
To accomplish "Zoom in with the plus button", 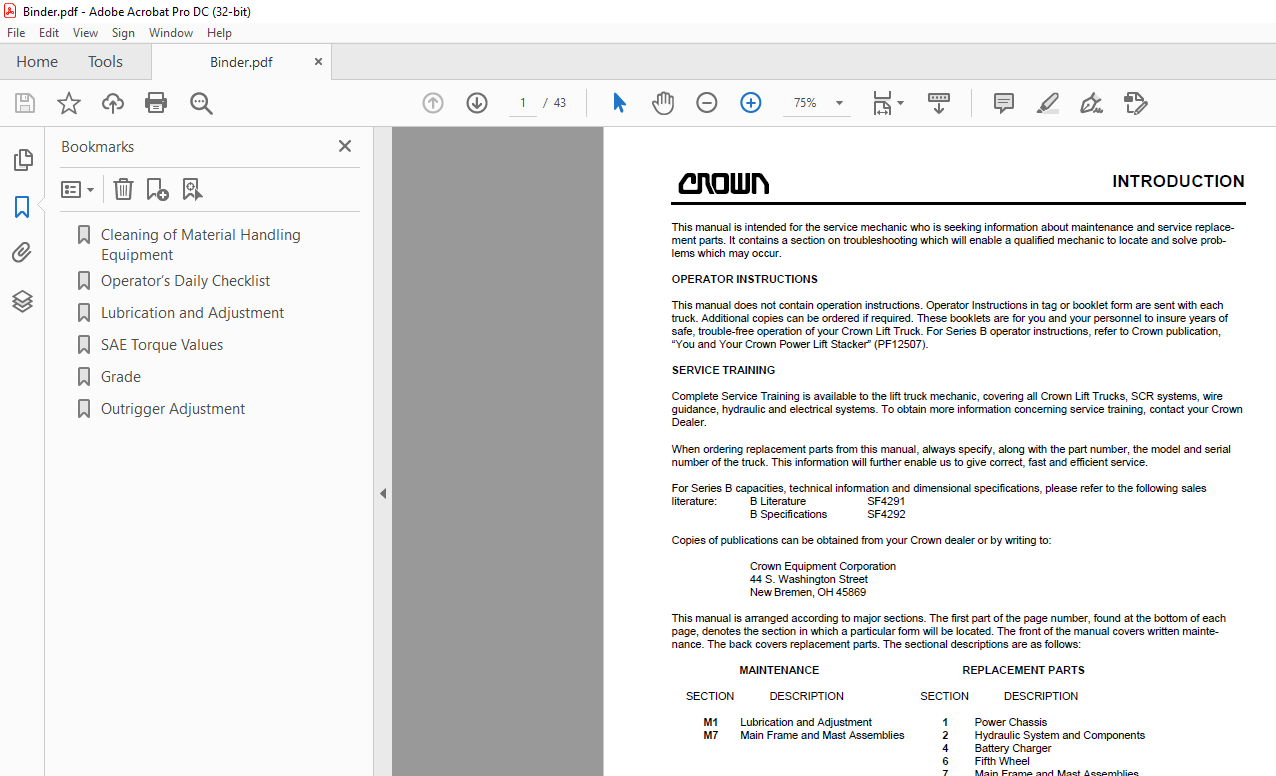I will pyautogui.click(x=751, y=103).
